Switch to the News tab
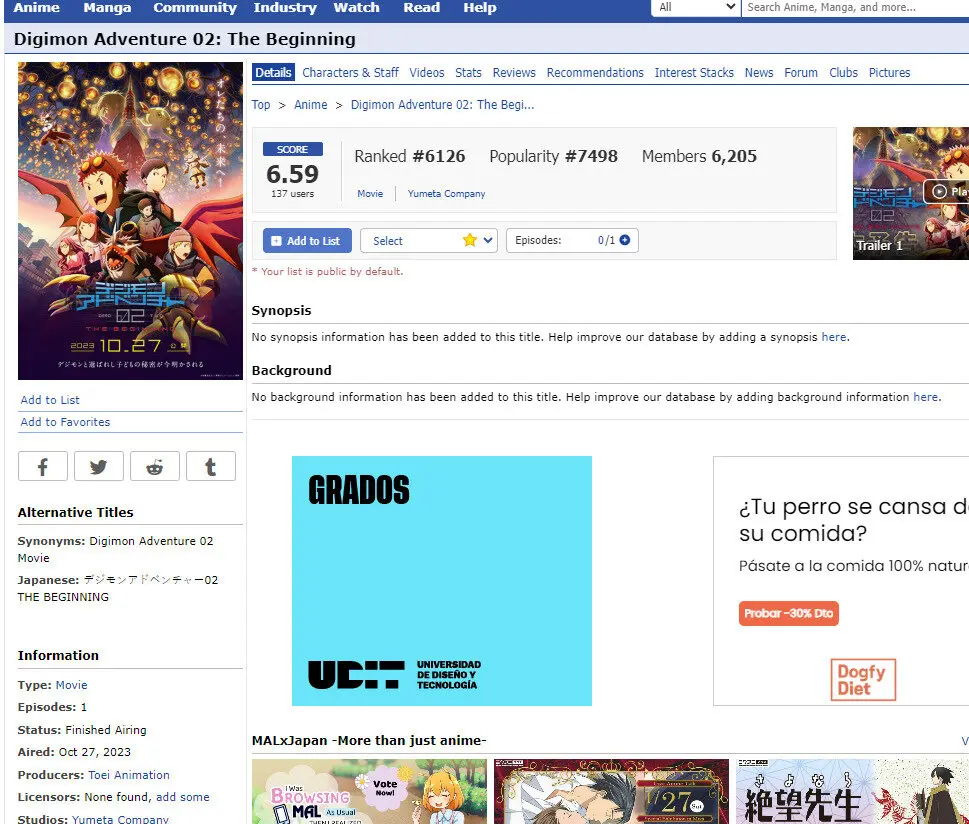Image resolution: width=969 pixels, height=824 pixels. click(x=759, y=72)
